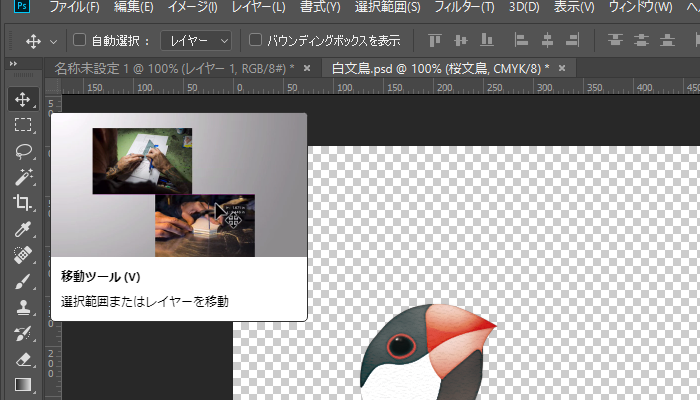
Task: Enable the 自動選択 checkbox
Action: point(79,40)
